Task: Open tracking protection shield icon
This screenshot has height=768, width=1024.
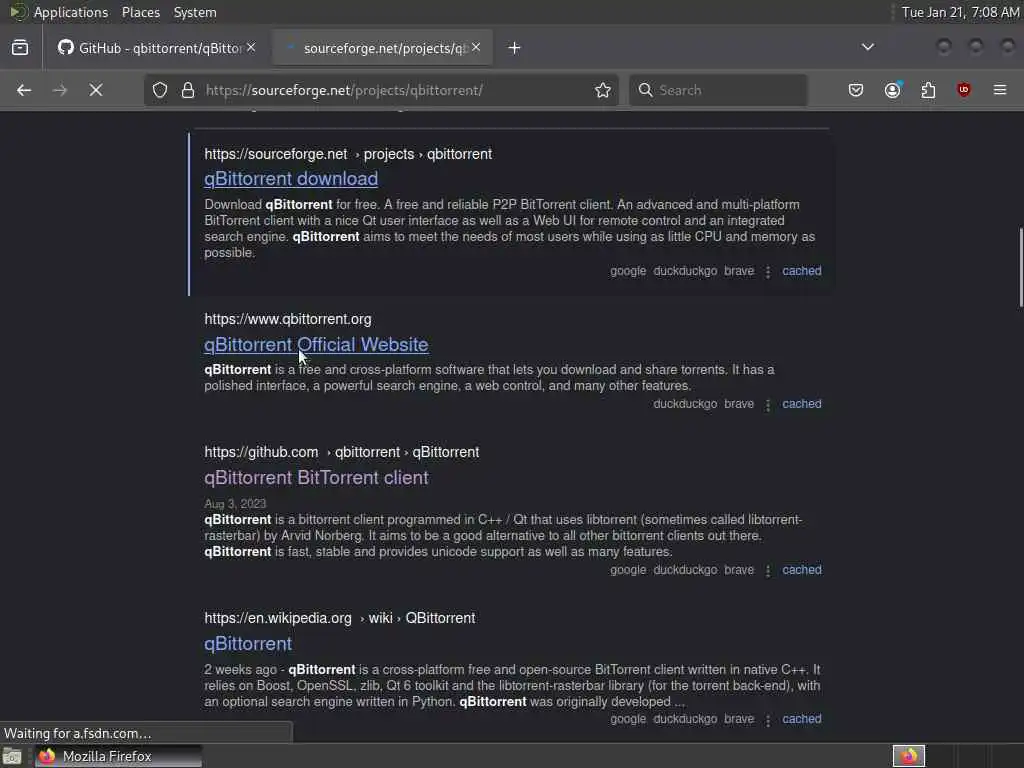Action: click(x=160, y=90)
